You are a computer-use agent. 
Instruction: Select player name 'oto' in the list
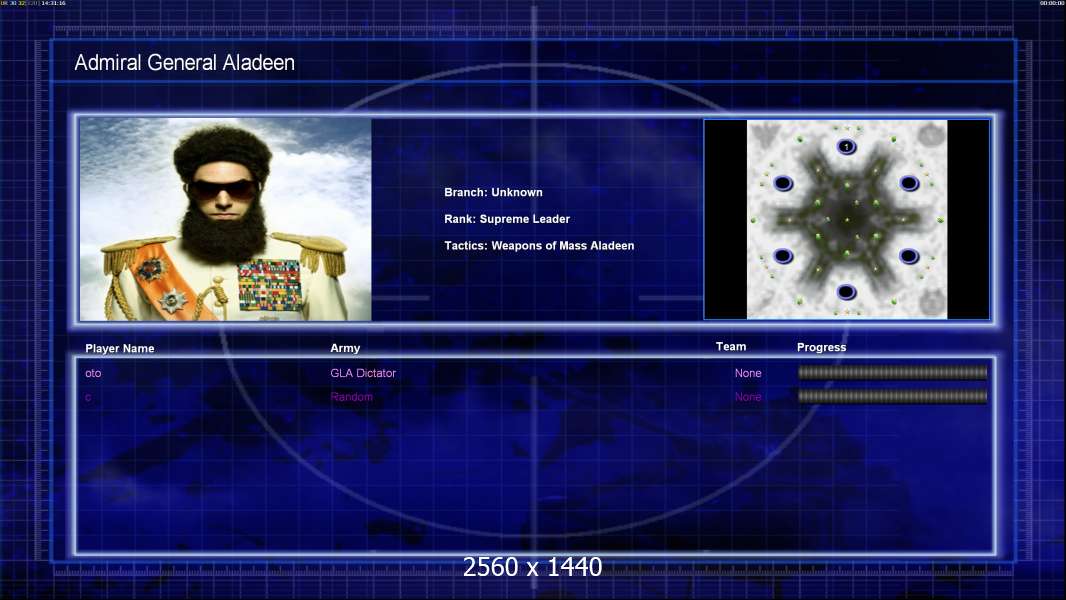[x=93, y=373]
